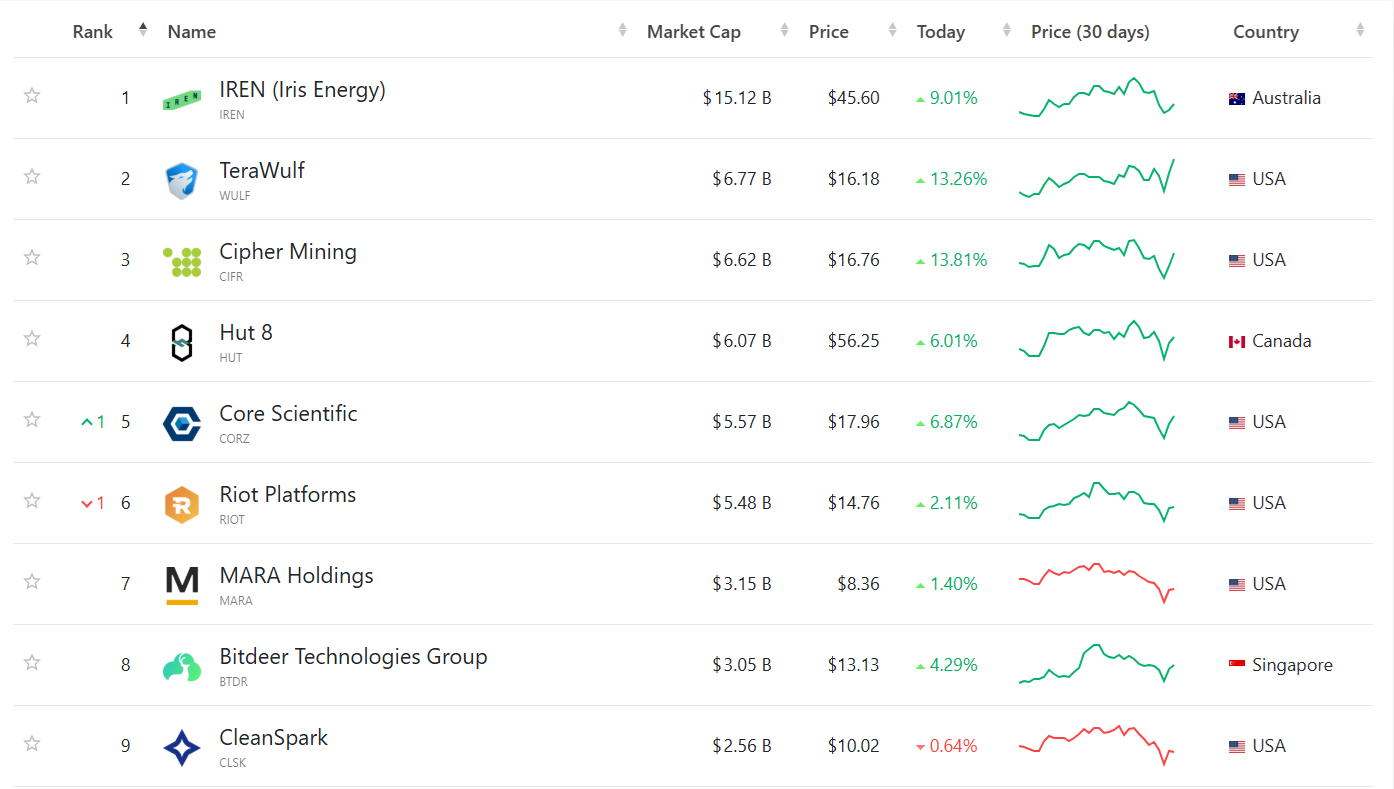
Task: Click the IREN company logo icon
Action: coord(182,99)
